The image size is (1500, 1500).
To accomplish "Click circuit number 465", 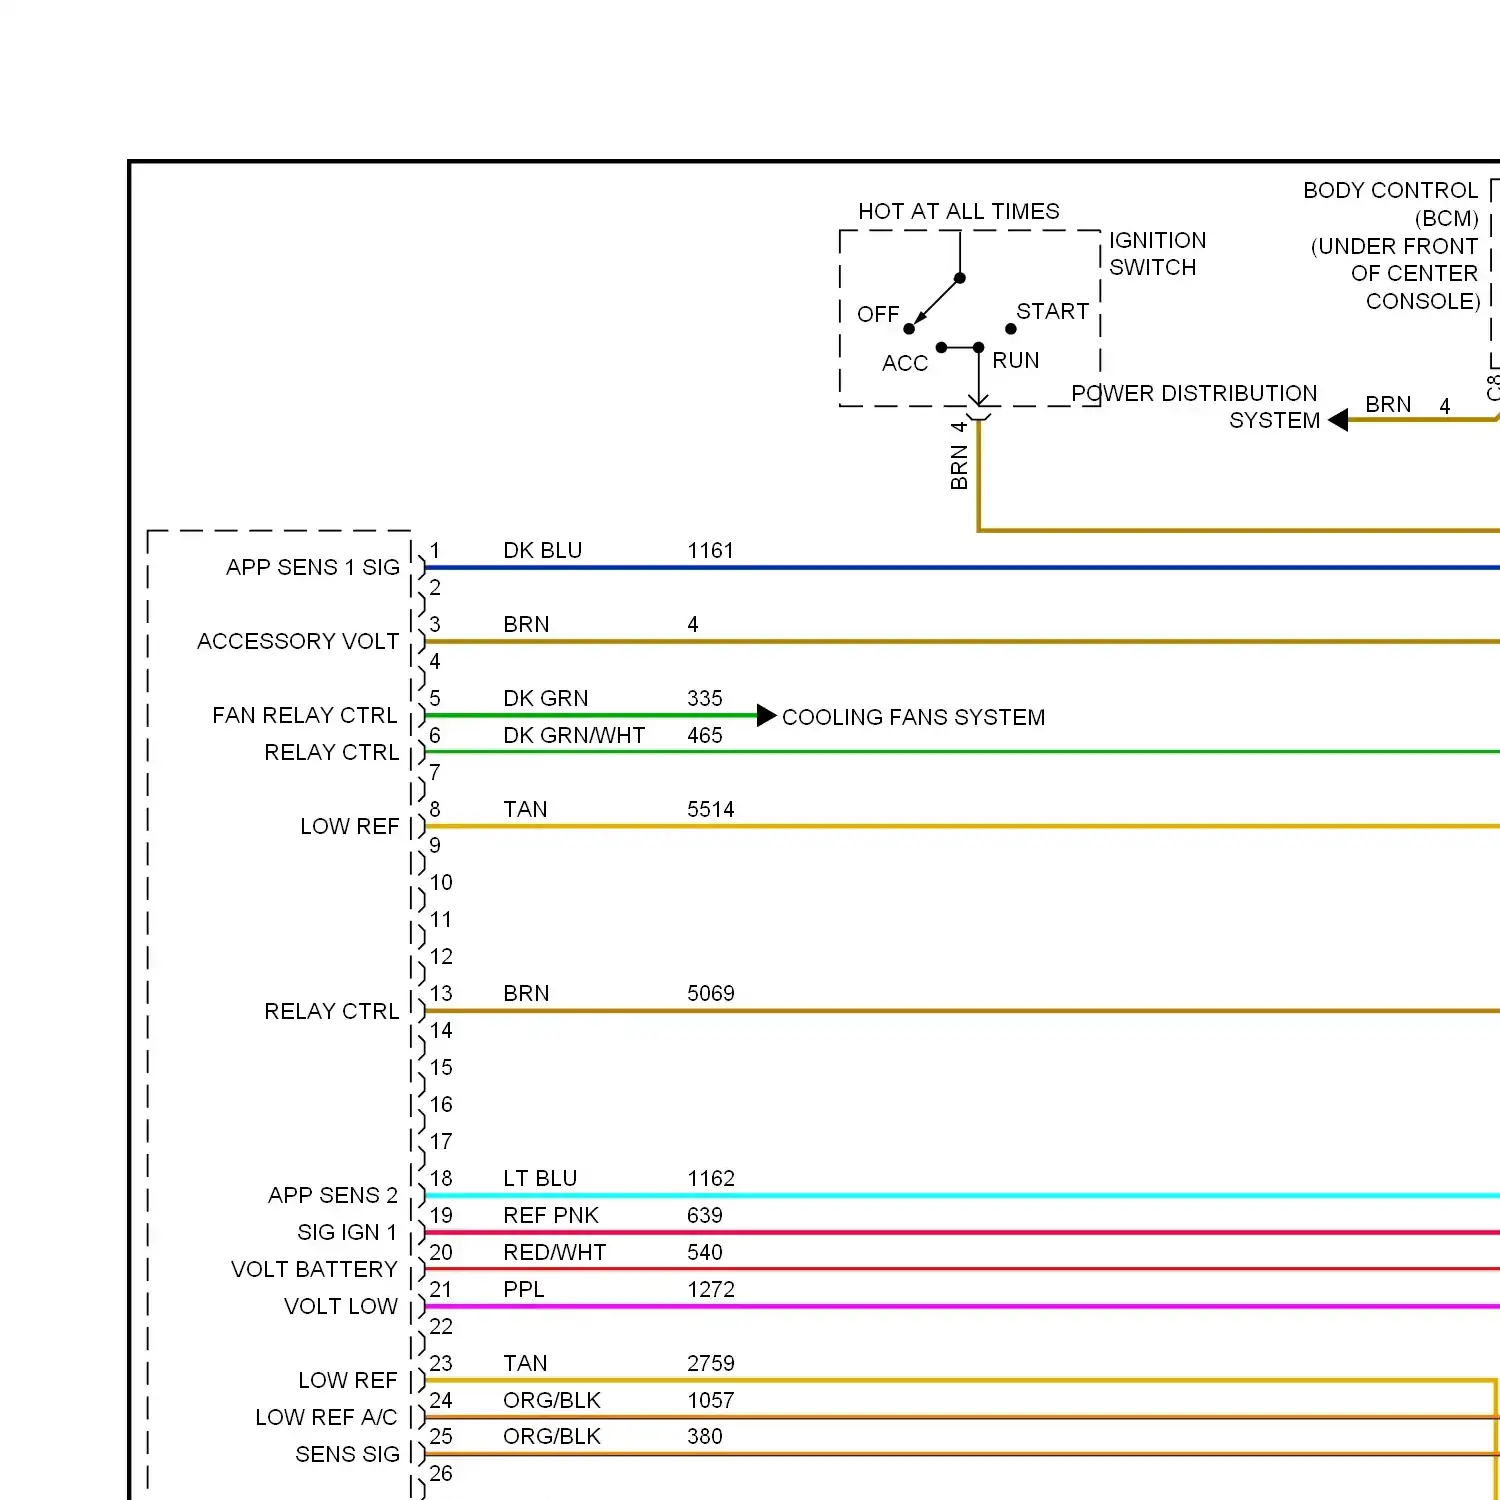I will (705, 735).
